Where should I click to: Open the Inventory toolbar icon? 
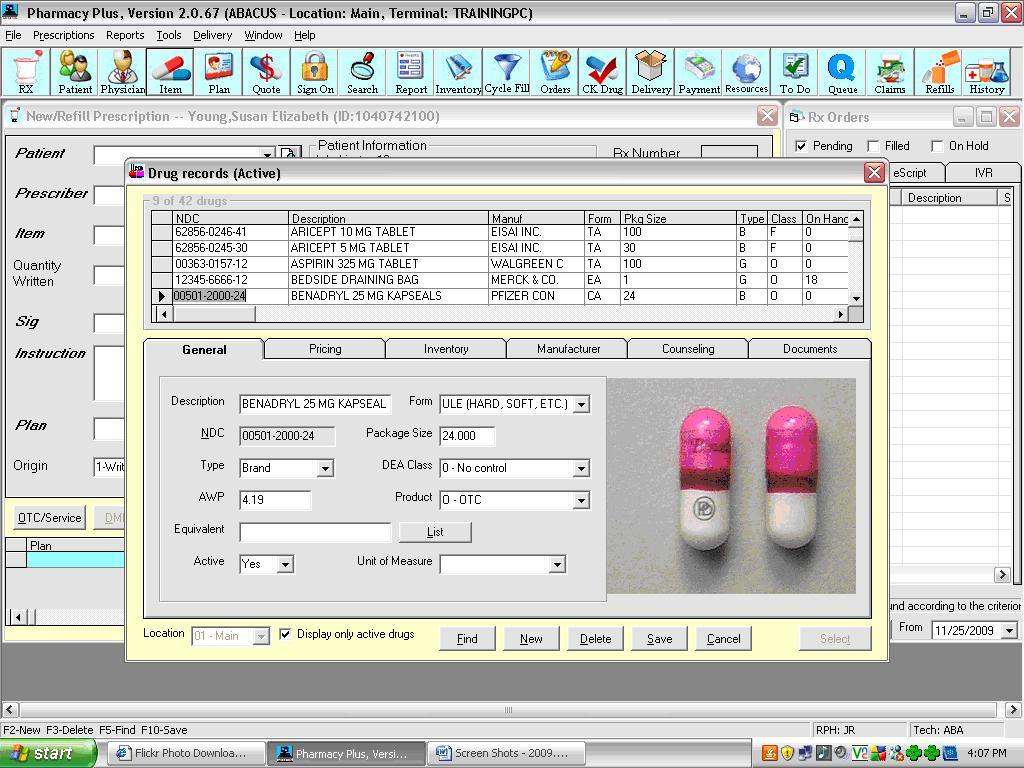click(458, 72)
